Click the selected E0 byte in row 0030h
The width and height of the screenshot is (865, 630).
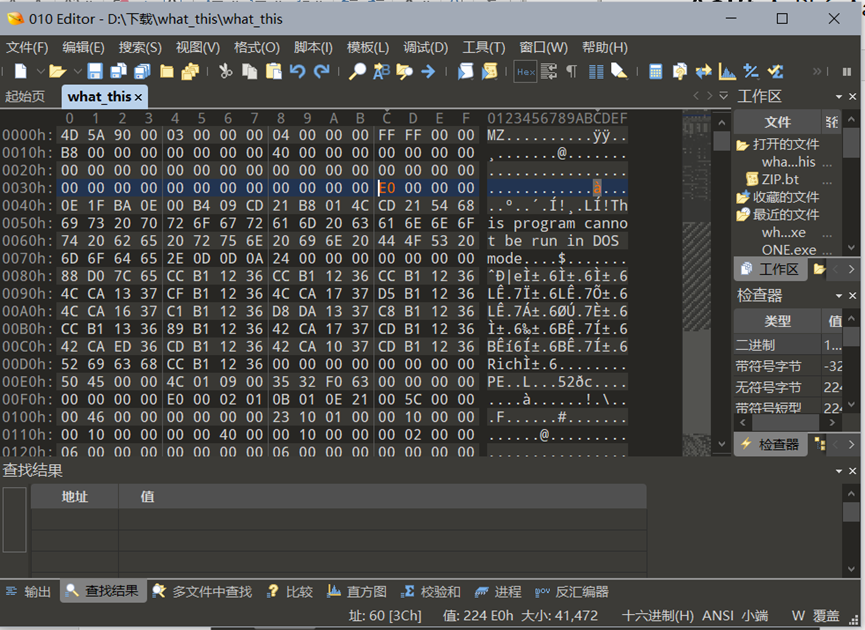(387, 188)
